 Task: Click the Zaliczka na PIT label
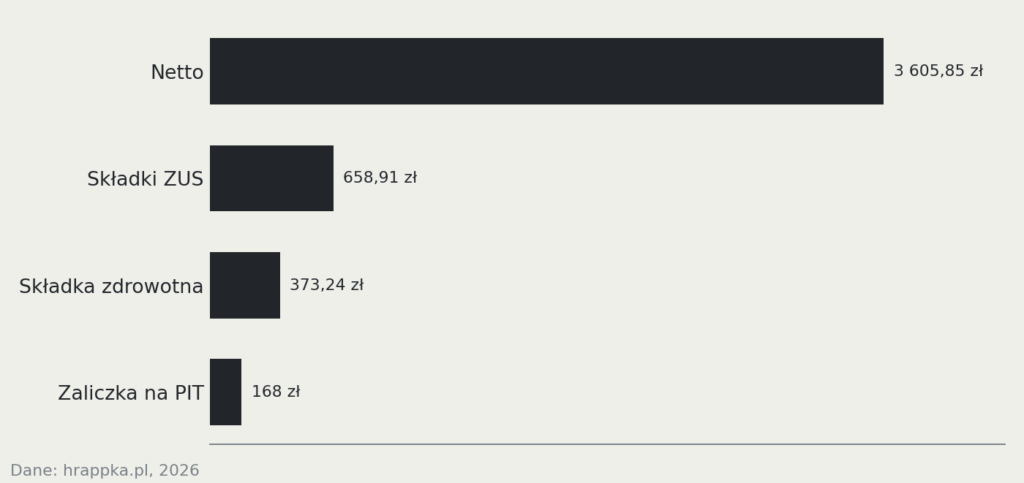(131, 393)
